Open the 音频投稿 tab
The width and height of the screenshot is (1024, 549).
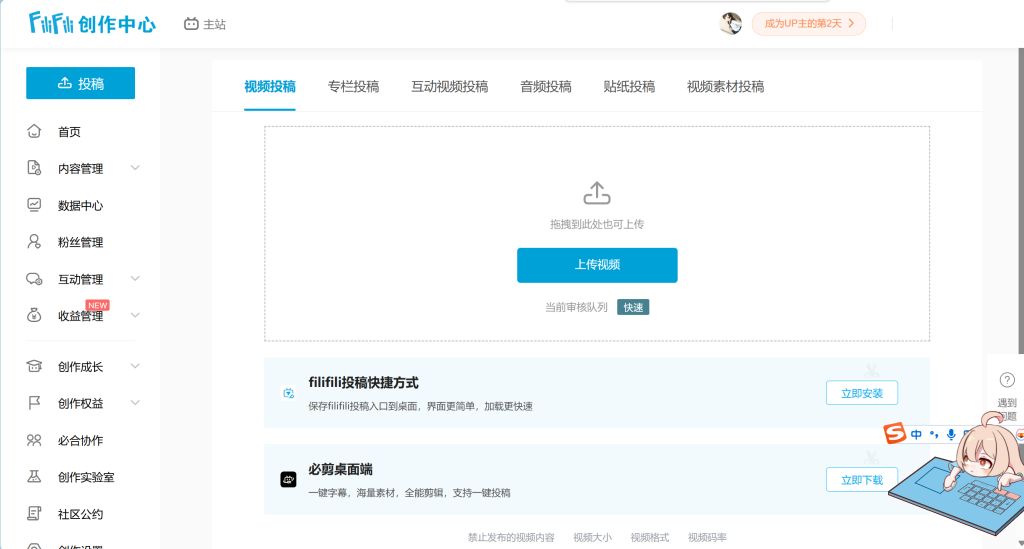tap(545, 87)
